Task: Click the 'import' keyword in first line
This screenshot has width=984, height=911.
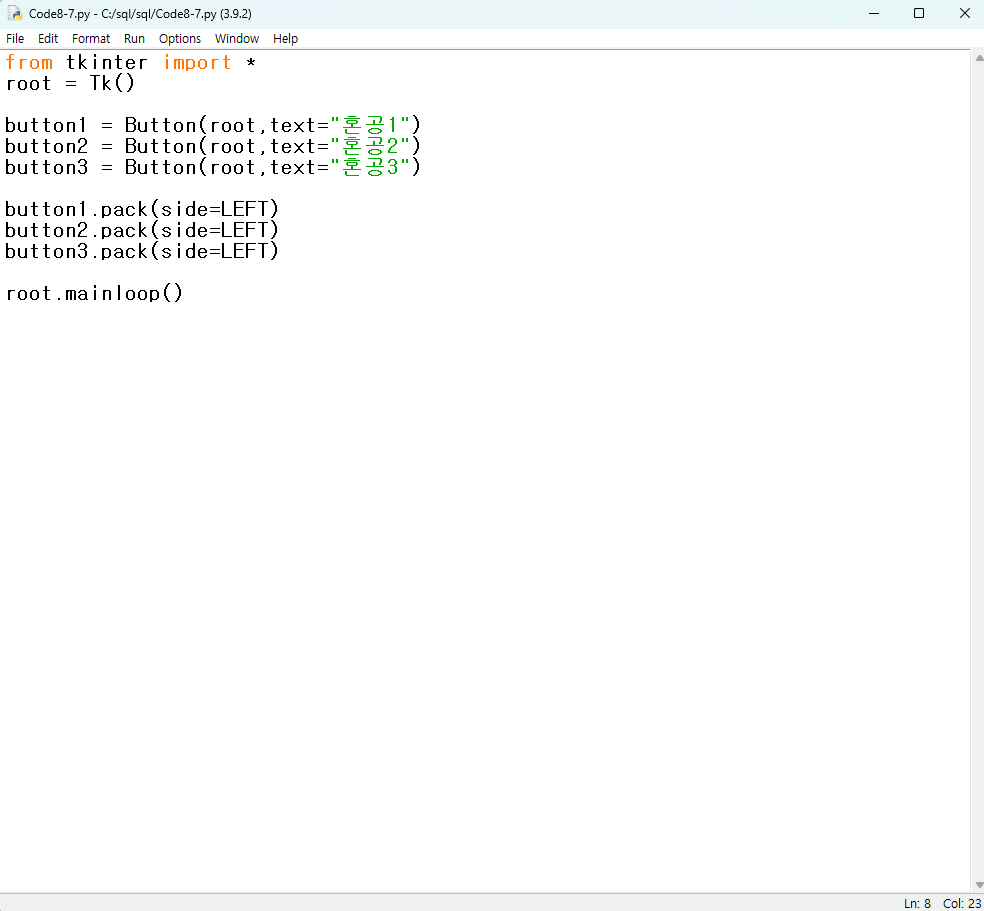Action: (197, 63)
